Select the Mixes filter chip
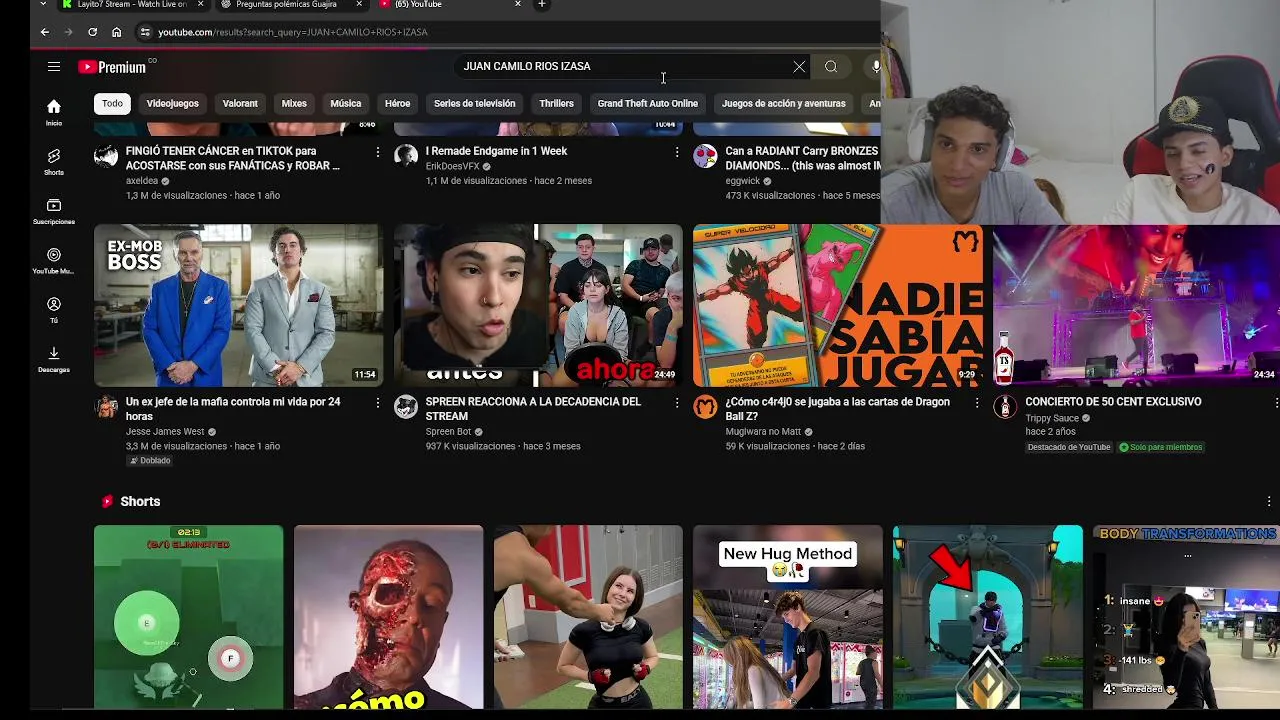 294,103
